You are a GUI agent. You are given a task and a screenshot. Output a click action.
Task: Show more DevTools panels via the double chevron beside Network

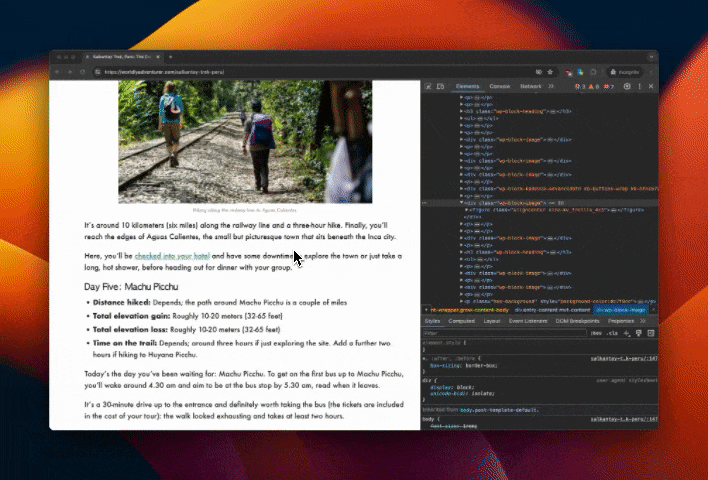click(551, 86)
